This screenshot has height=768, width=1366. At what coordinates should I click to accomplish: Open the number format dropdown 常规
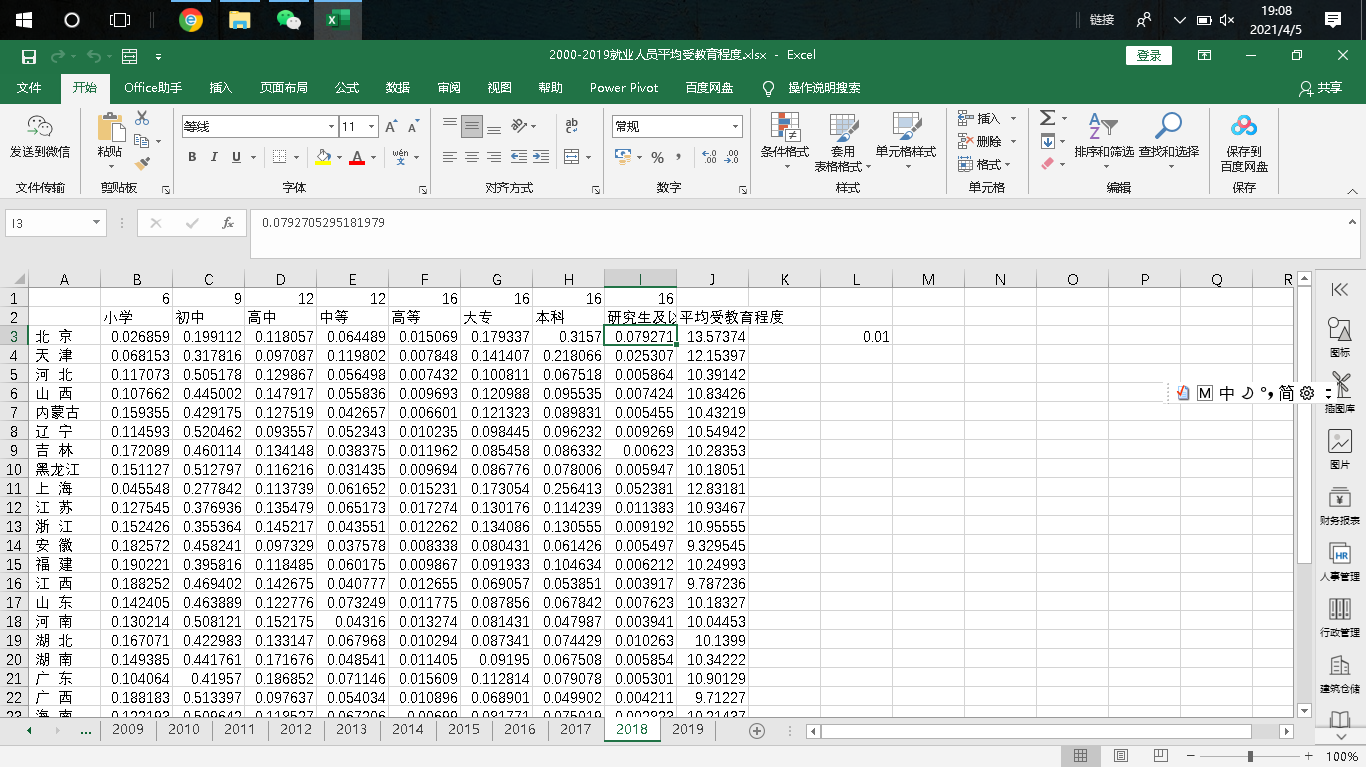pyautogui.click(x=736, y=127)
